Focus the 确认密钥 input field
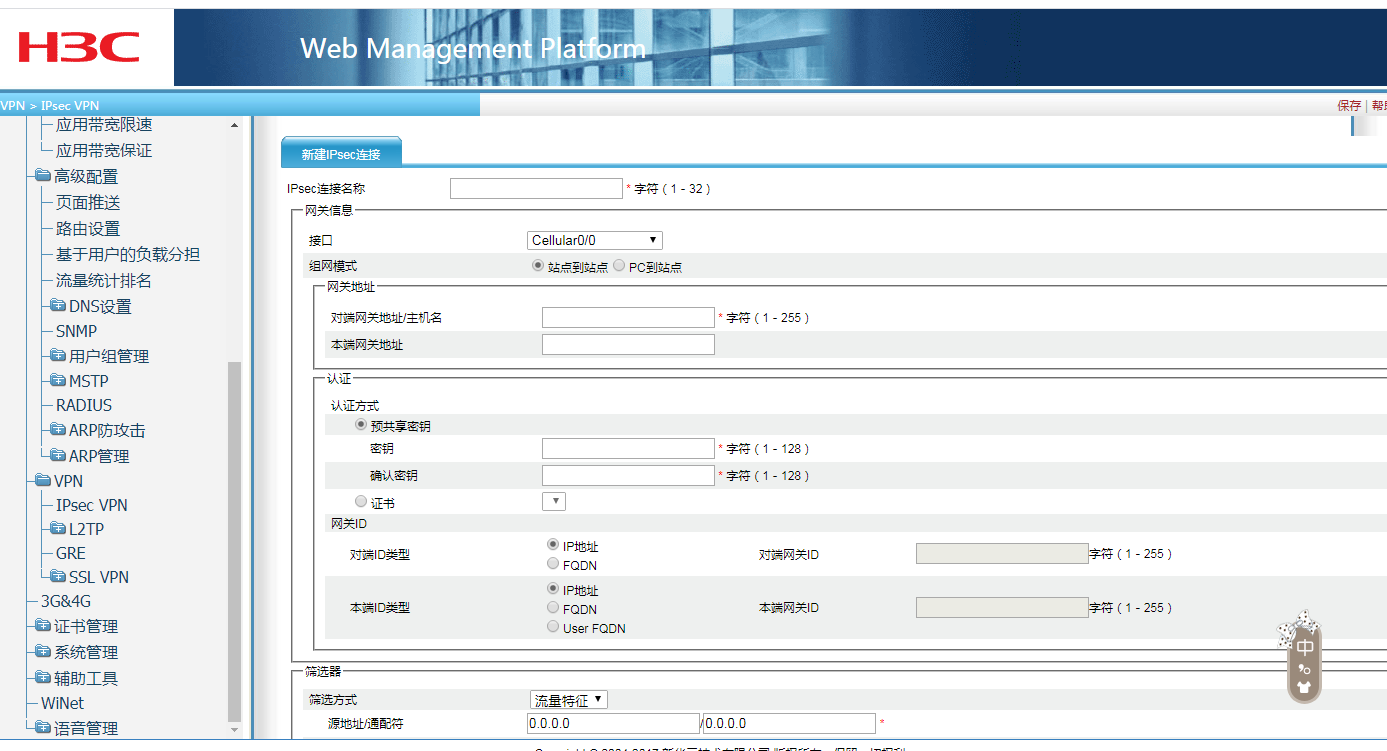Viewport: 1387px width, 751px height. pos(628,475)
